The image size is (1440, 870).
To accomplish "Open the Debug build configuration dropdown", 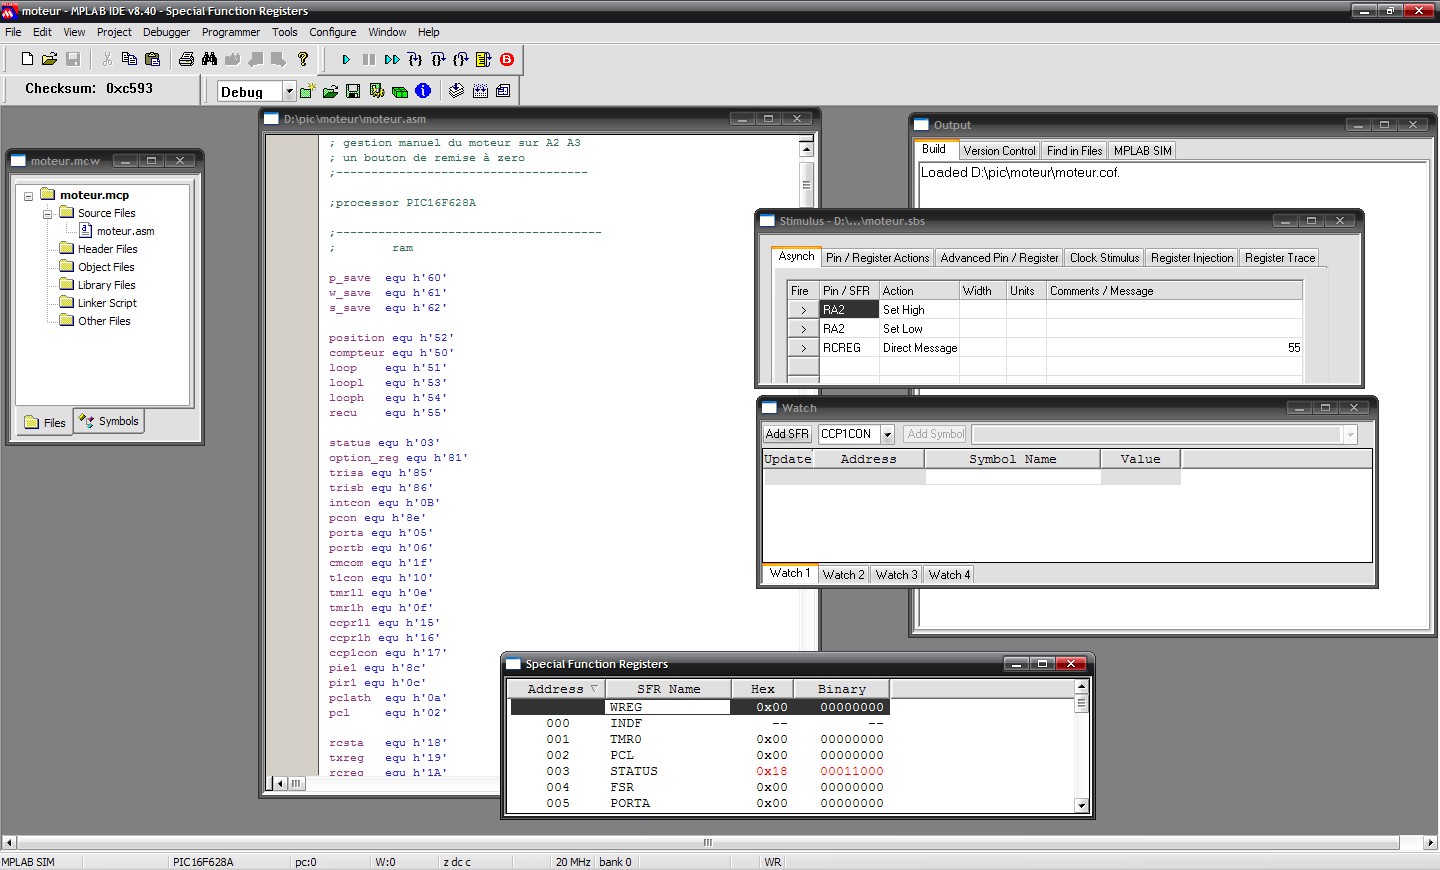I will [x=290, y=92].
